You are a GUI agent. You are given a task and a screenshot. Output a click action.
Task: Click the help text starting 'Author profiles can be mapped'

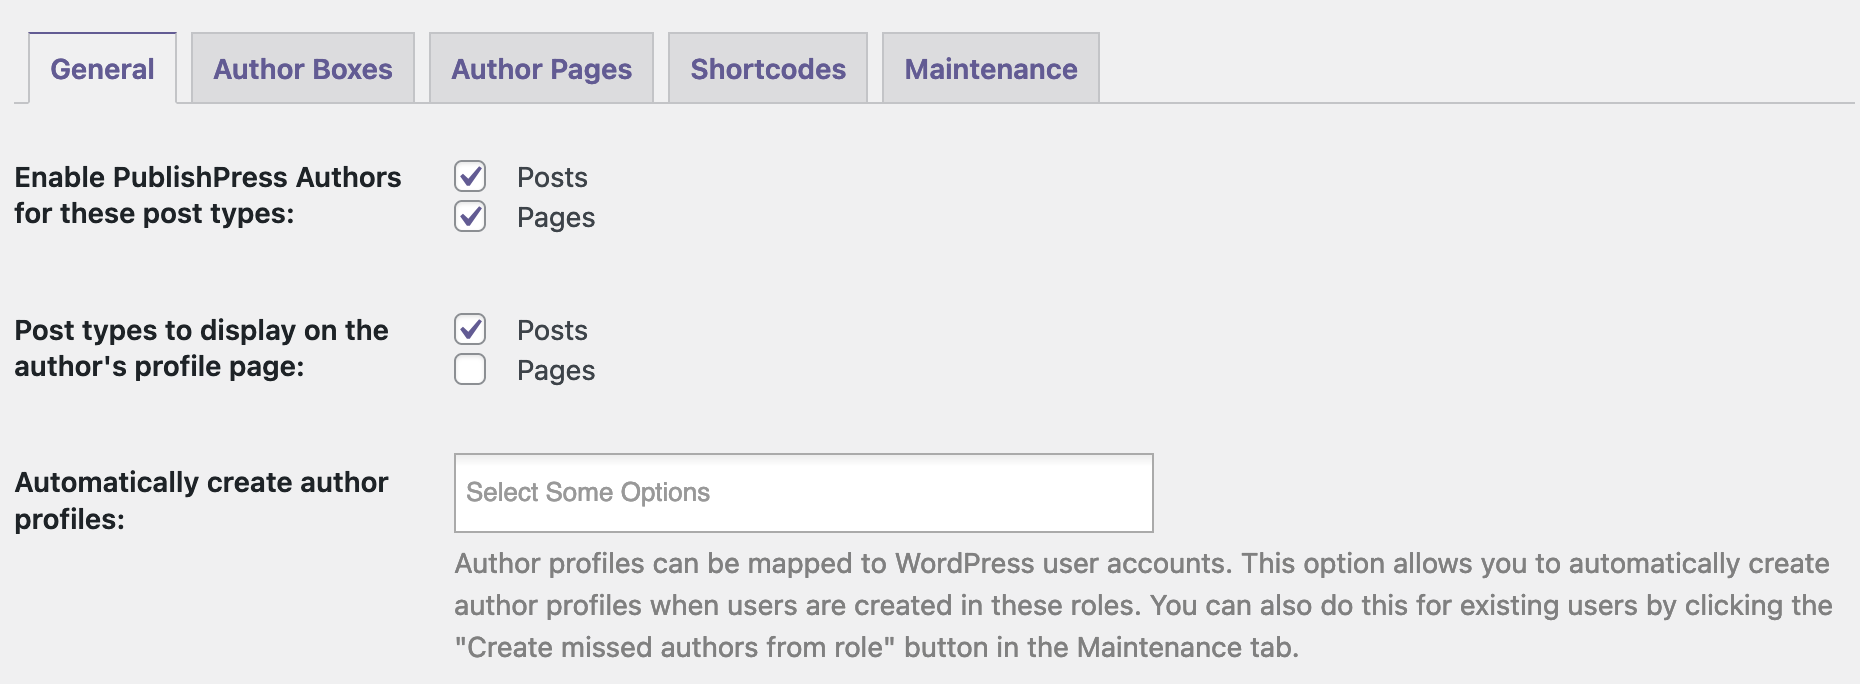tap(1143, 605)
